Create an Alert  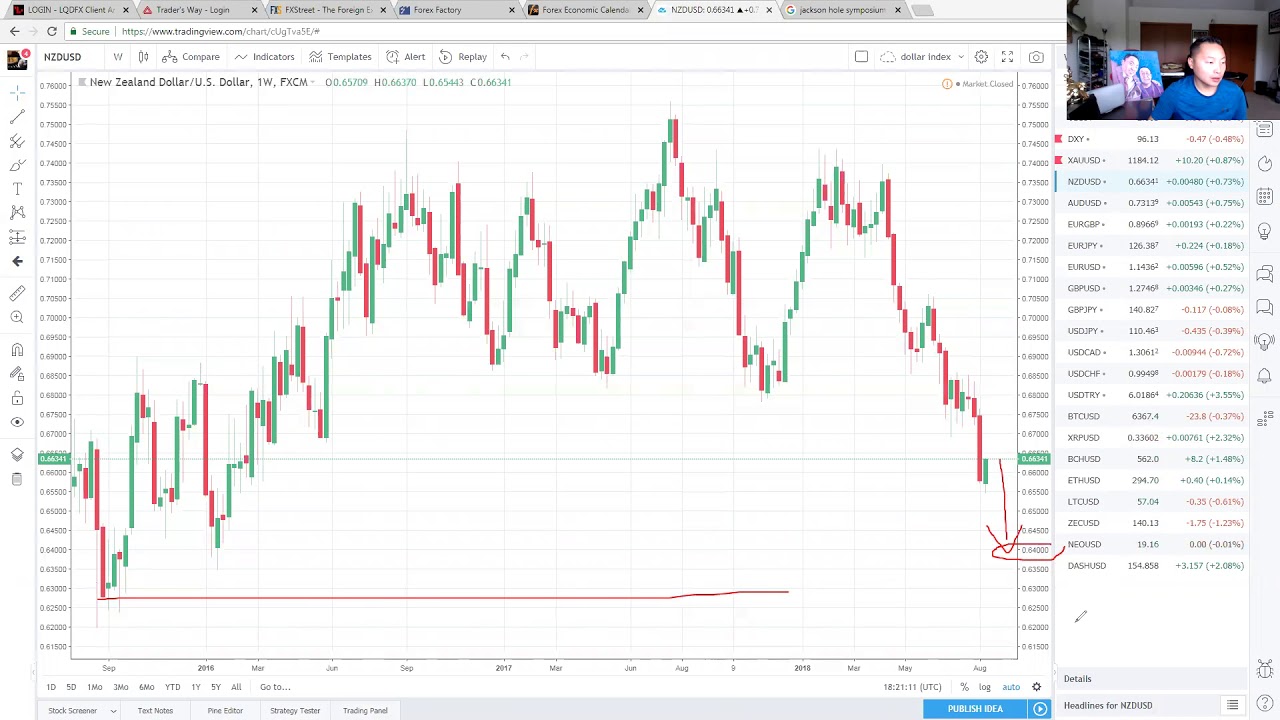[405, 57]
